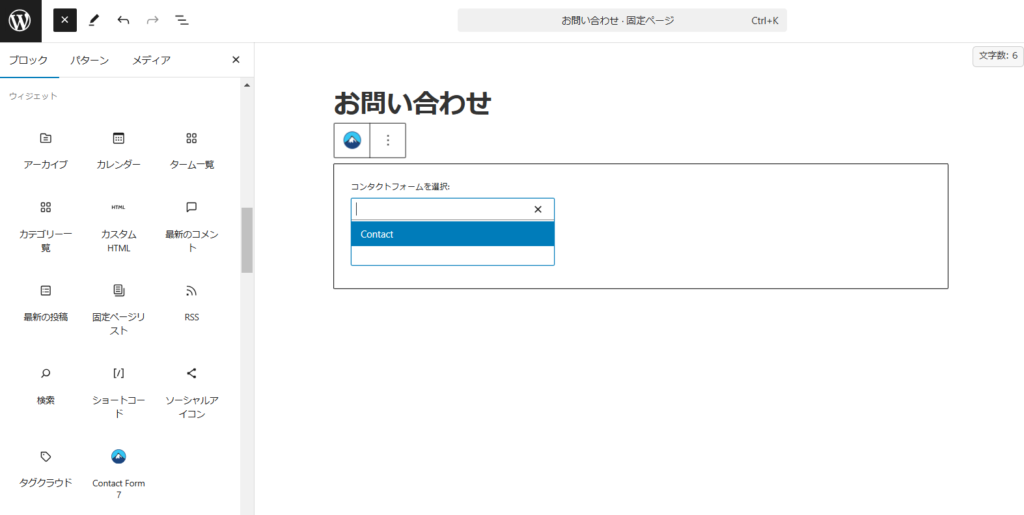This screenshot has height=515, width=1024.
Task: Click the Contact Form 7 block toolbar icon
Action: pos(352,140)
